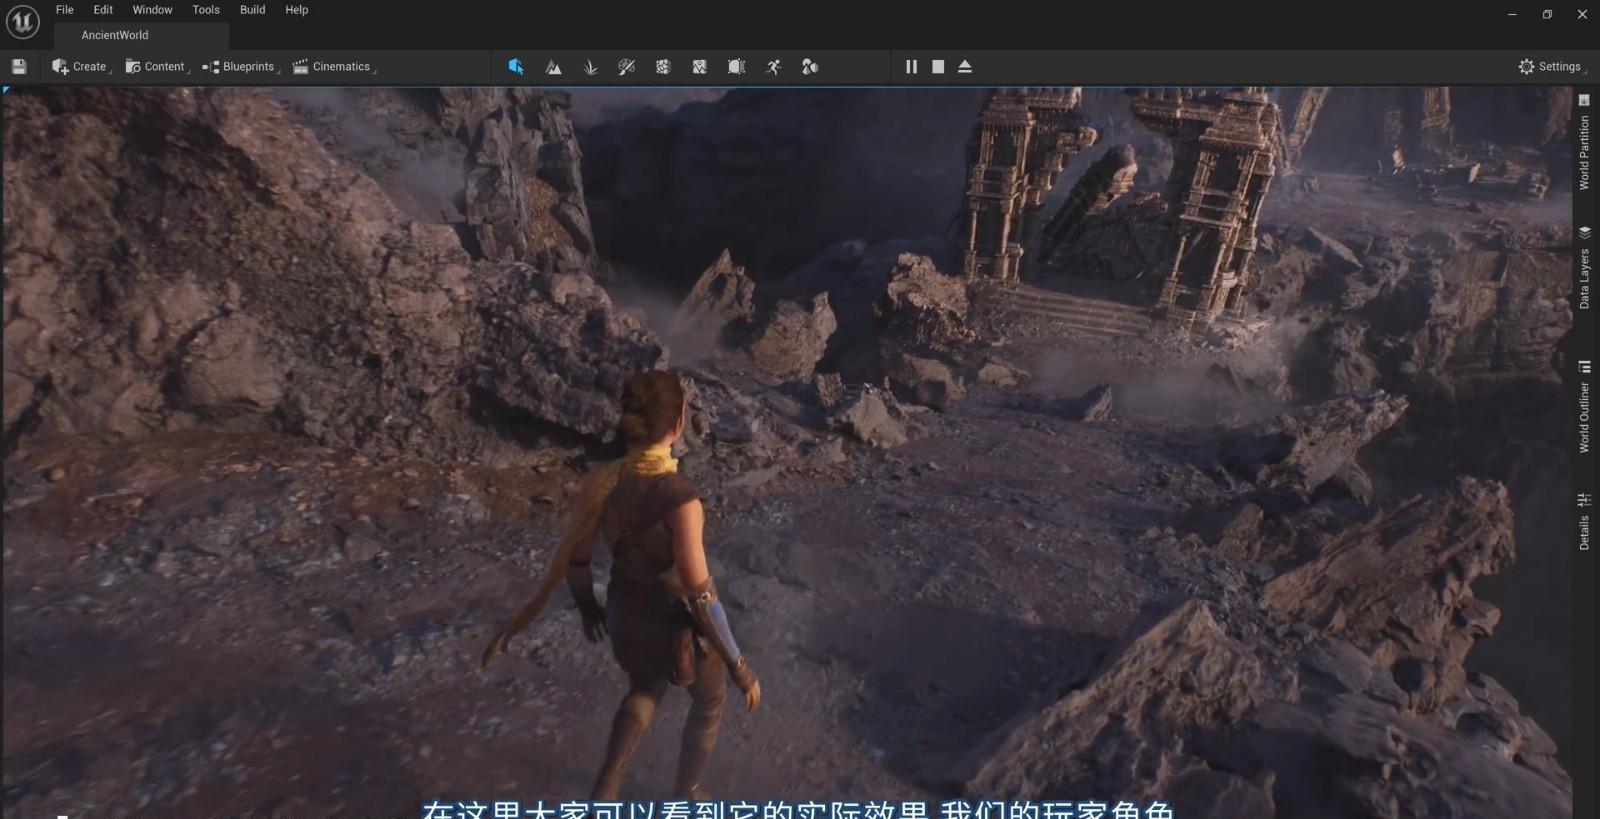The height and width of the screenshot is (819, 1600).
Task: Click the Unreal Engine logo icon
Action: [22, 21]
